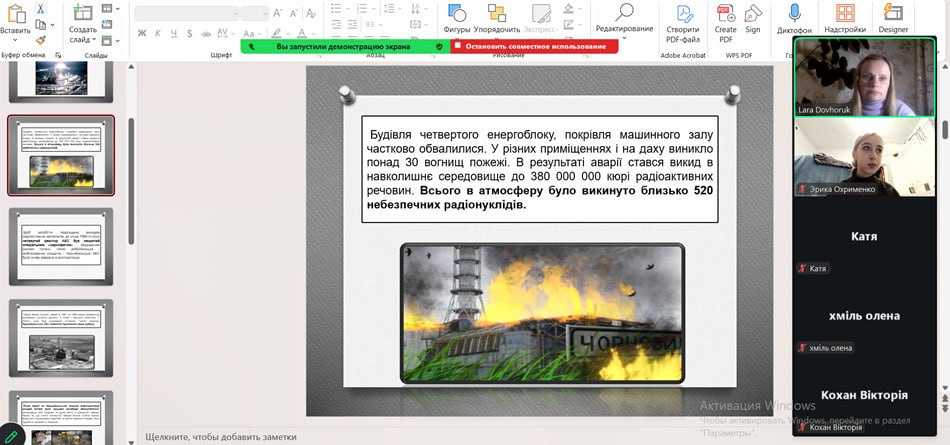Stop screen sharing with the red button
950x445 pixels.
click(x=534, y=46)
